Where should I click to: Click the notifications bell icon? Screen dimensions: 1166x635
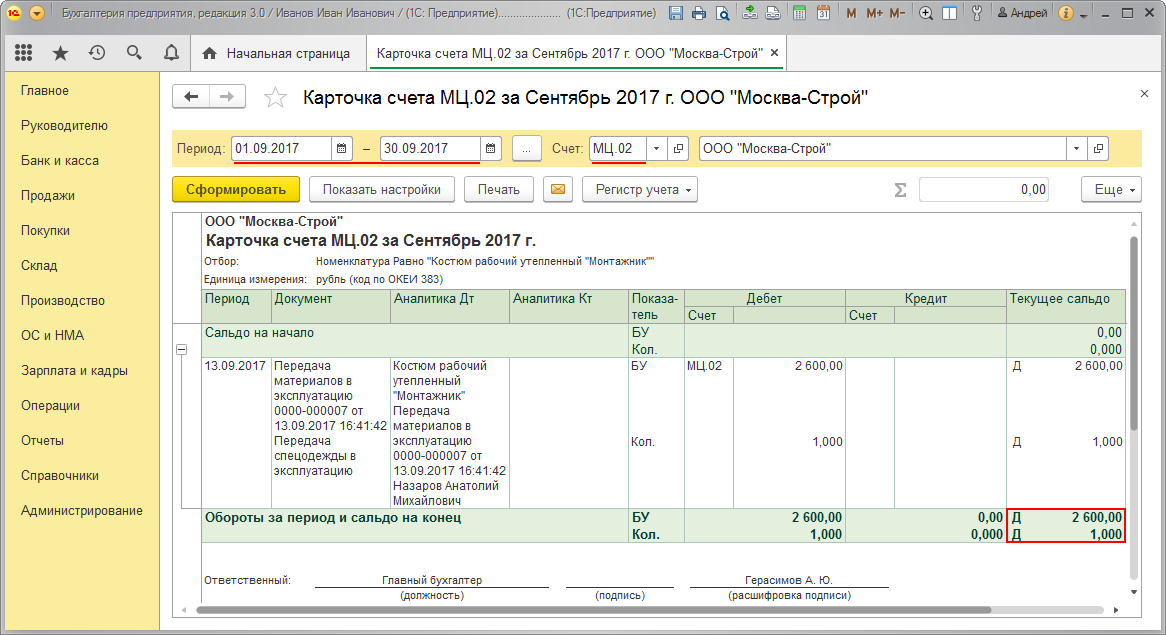click(171, 53)
